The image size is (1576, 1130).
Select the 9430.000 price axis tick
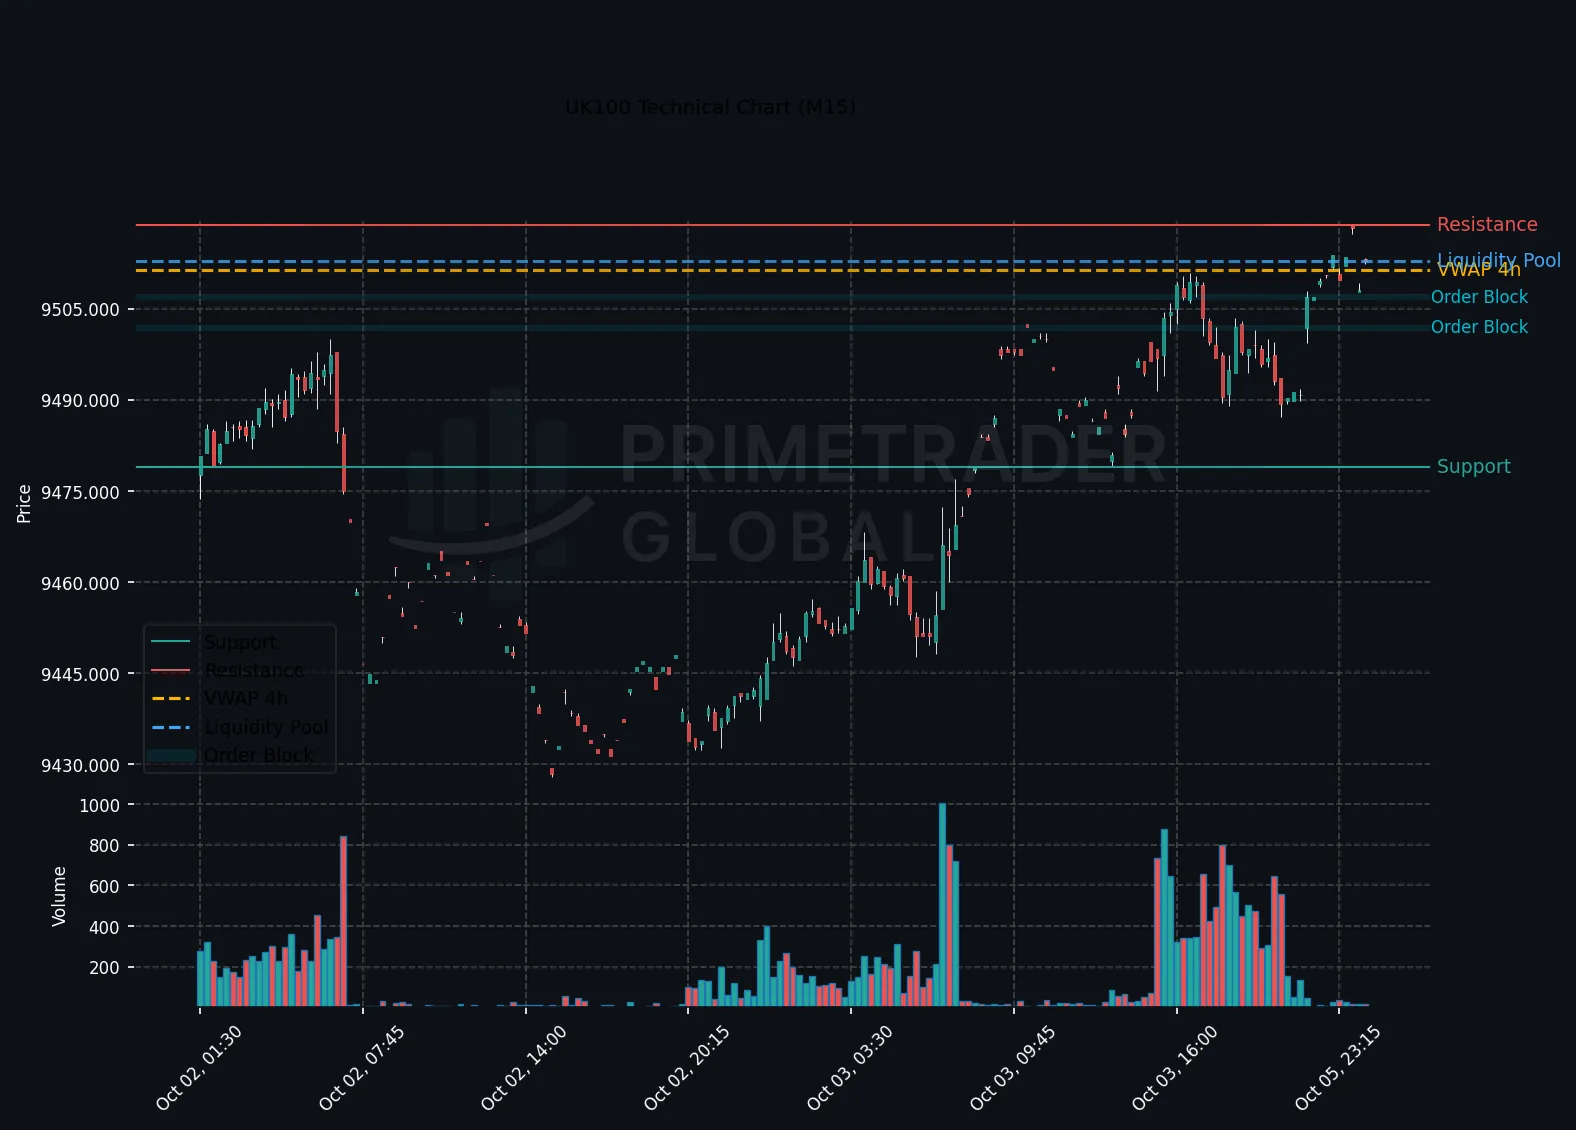(x=80, y=766)
